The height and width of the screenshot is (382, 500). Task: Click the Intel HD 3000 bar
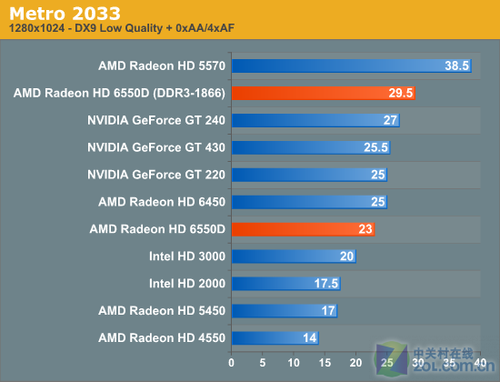(x=294, y=256)
